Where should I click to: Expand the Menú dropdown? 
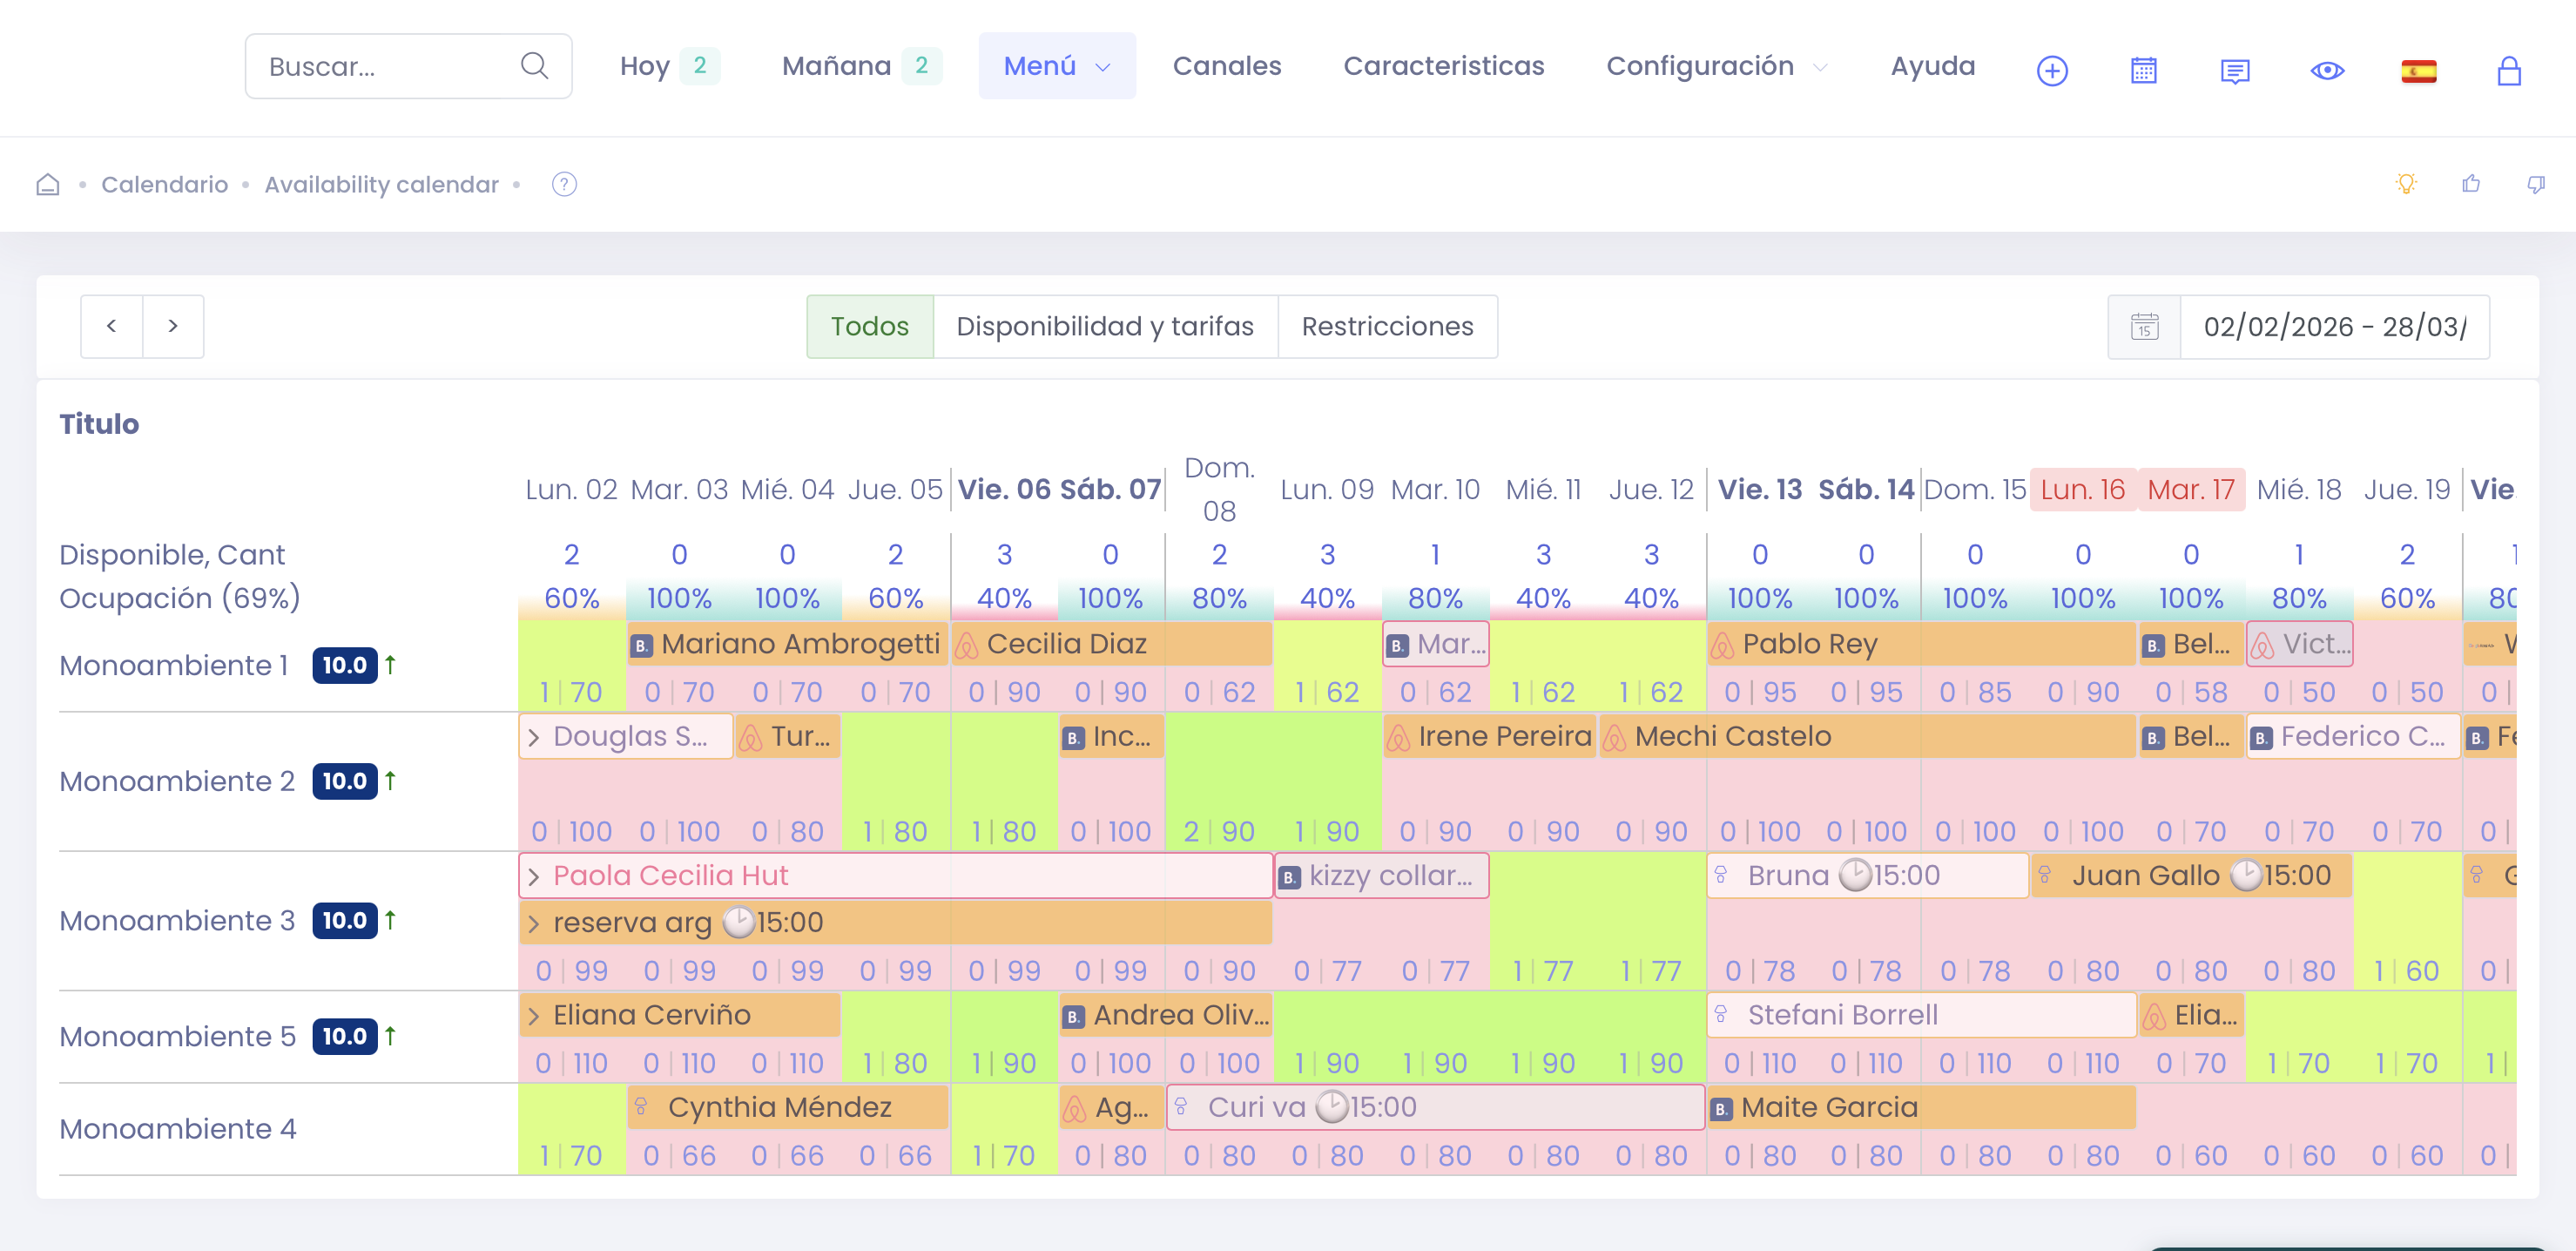(x=1056, y=66)
